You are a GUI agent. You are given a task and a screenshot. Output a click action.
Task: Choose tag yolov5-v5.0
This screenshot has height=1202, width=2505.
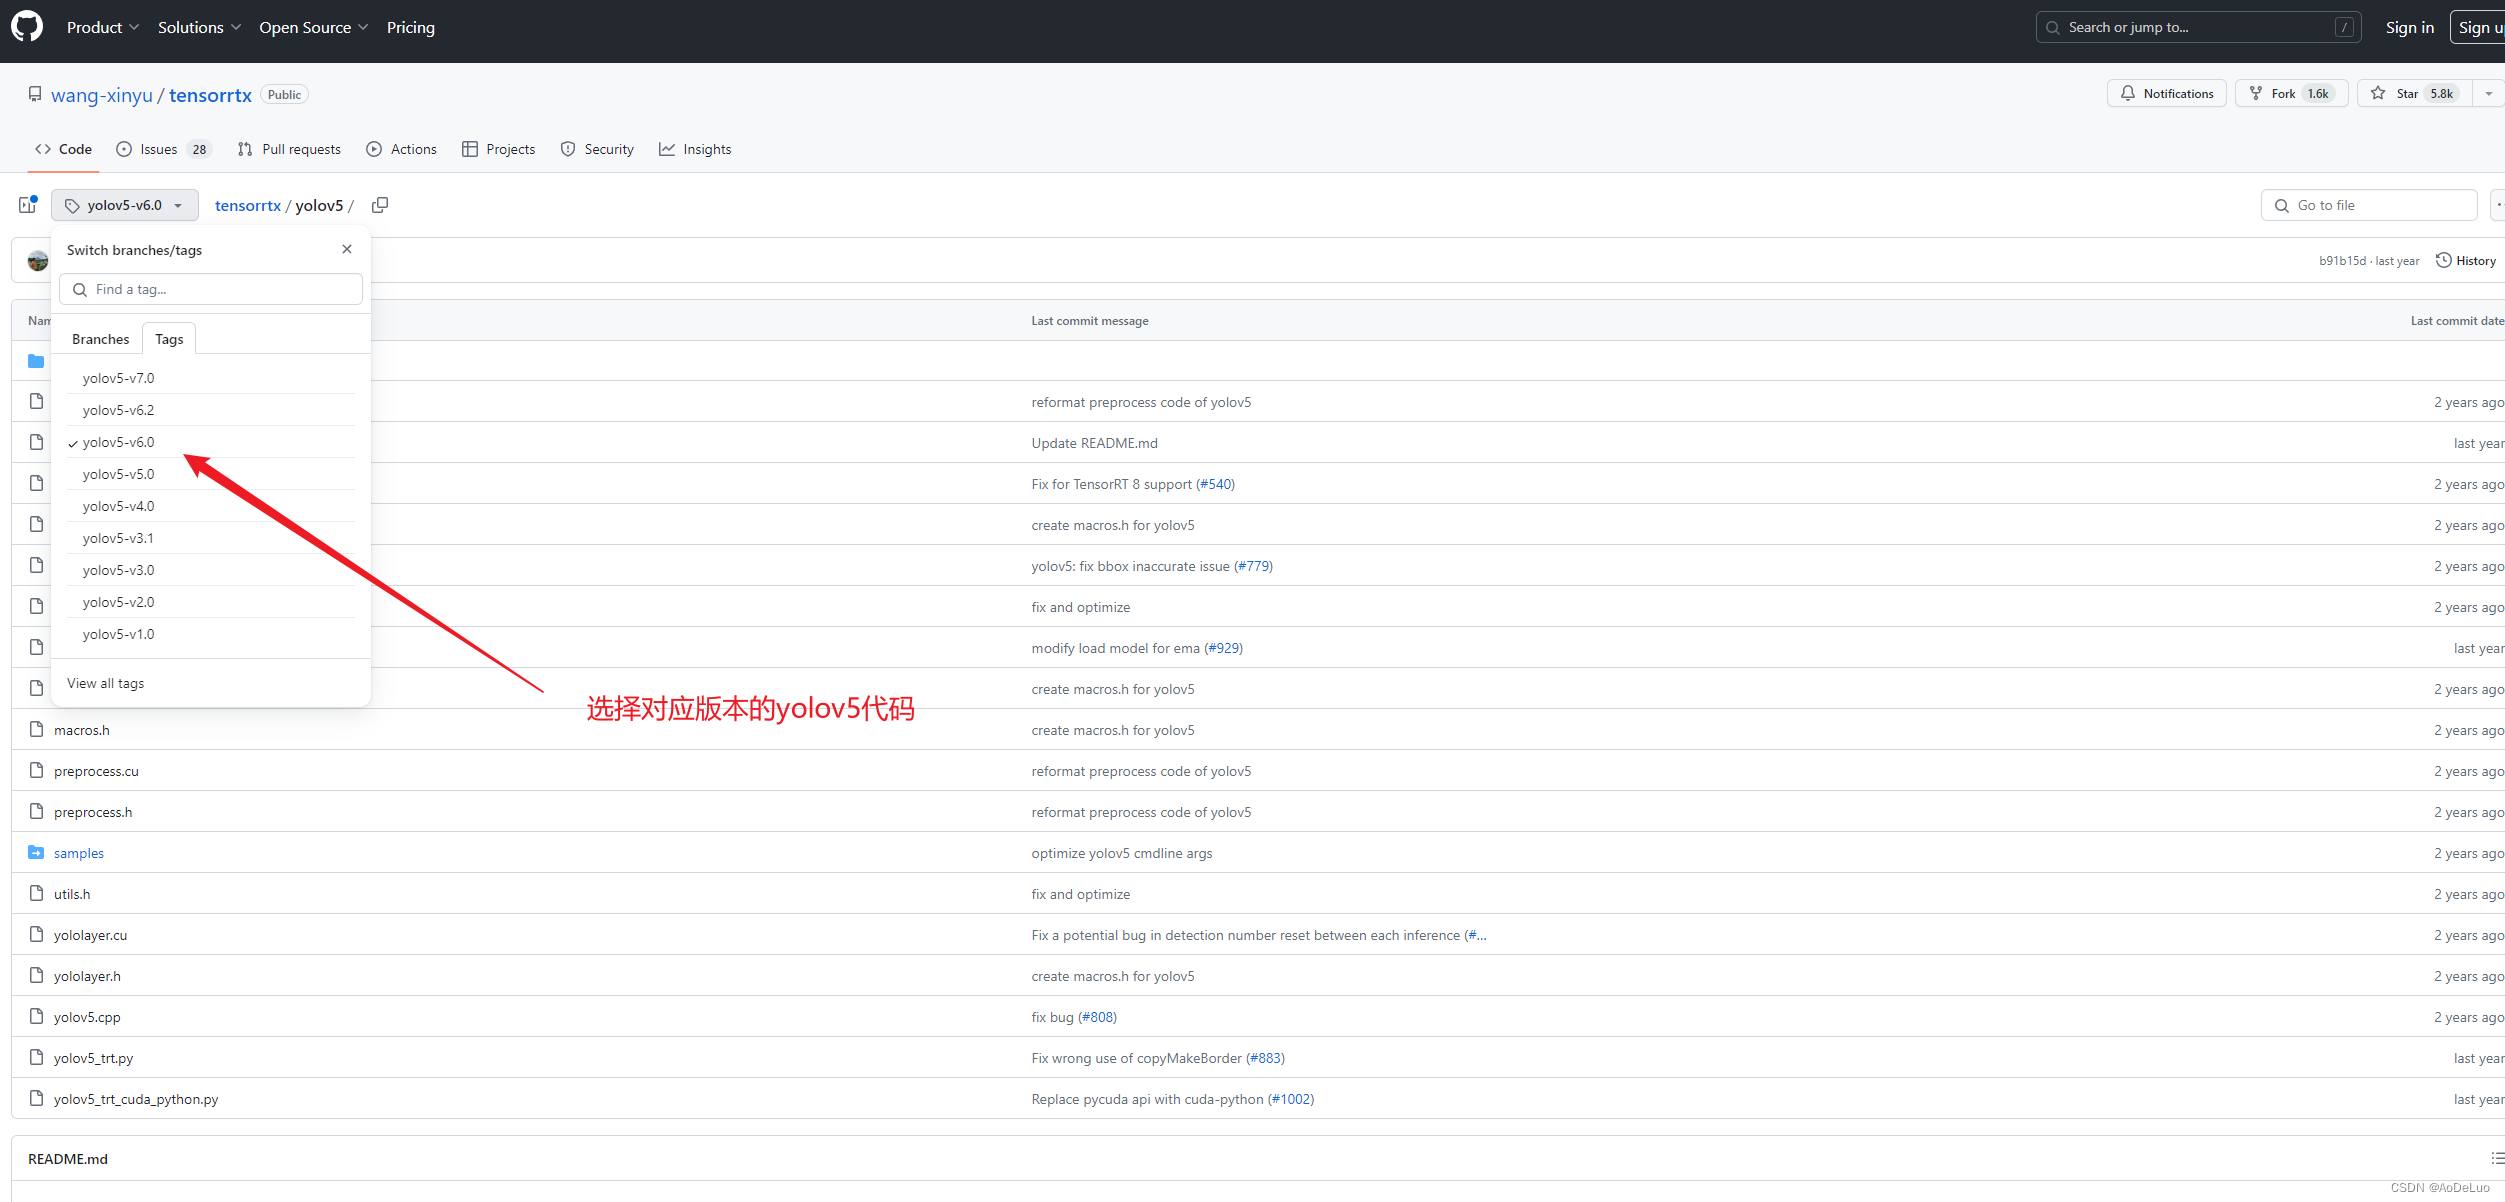(x=211, y=474)
